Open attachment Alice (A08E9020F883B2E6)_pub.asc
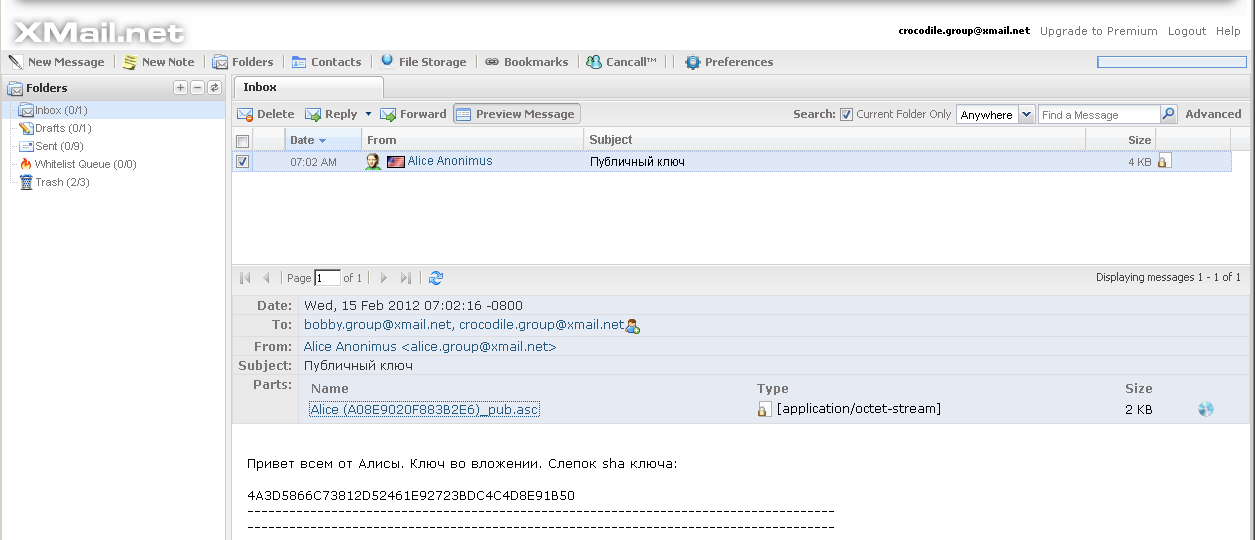 [x=425, y=410]
